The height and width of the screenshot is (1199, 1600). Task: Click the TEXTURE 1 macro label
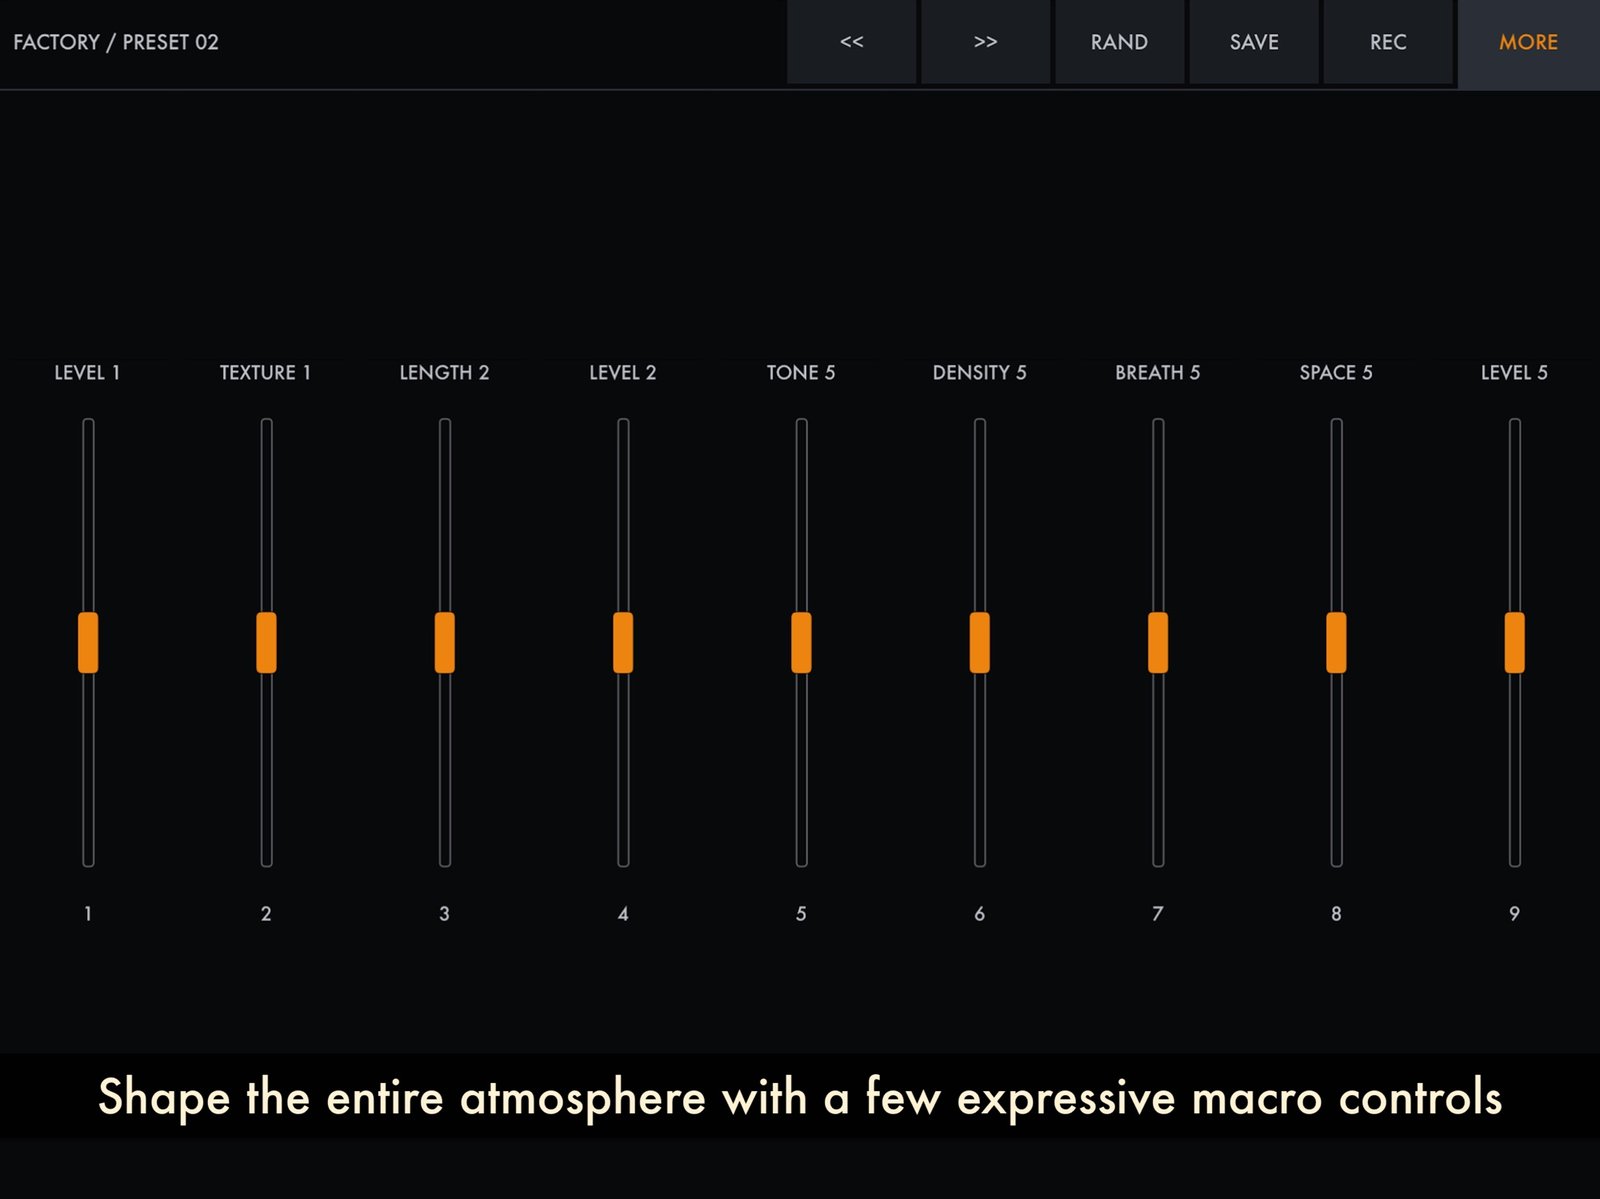pyautogui.click(x=265, y=372)
